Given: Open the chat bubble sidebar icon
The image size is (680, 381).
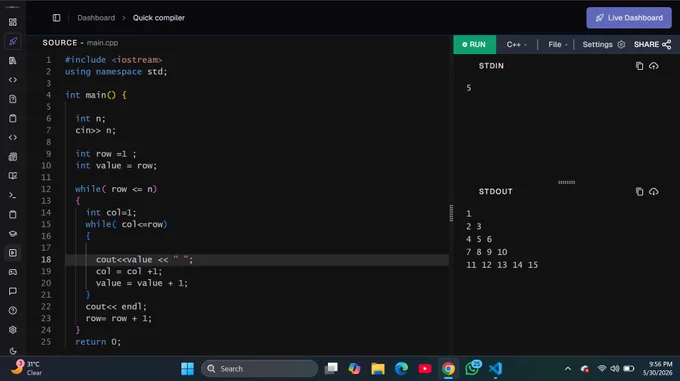Looking at the screenshot, I should point(13,291).
